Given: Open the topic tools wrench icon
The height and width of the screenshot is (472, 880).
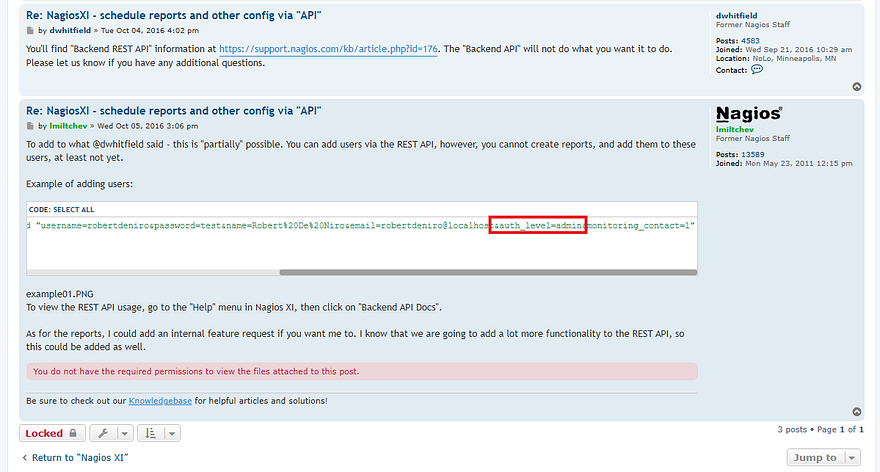Looking at the screenshot, I should coord(103,433).
